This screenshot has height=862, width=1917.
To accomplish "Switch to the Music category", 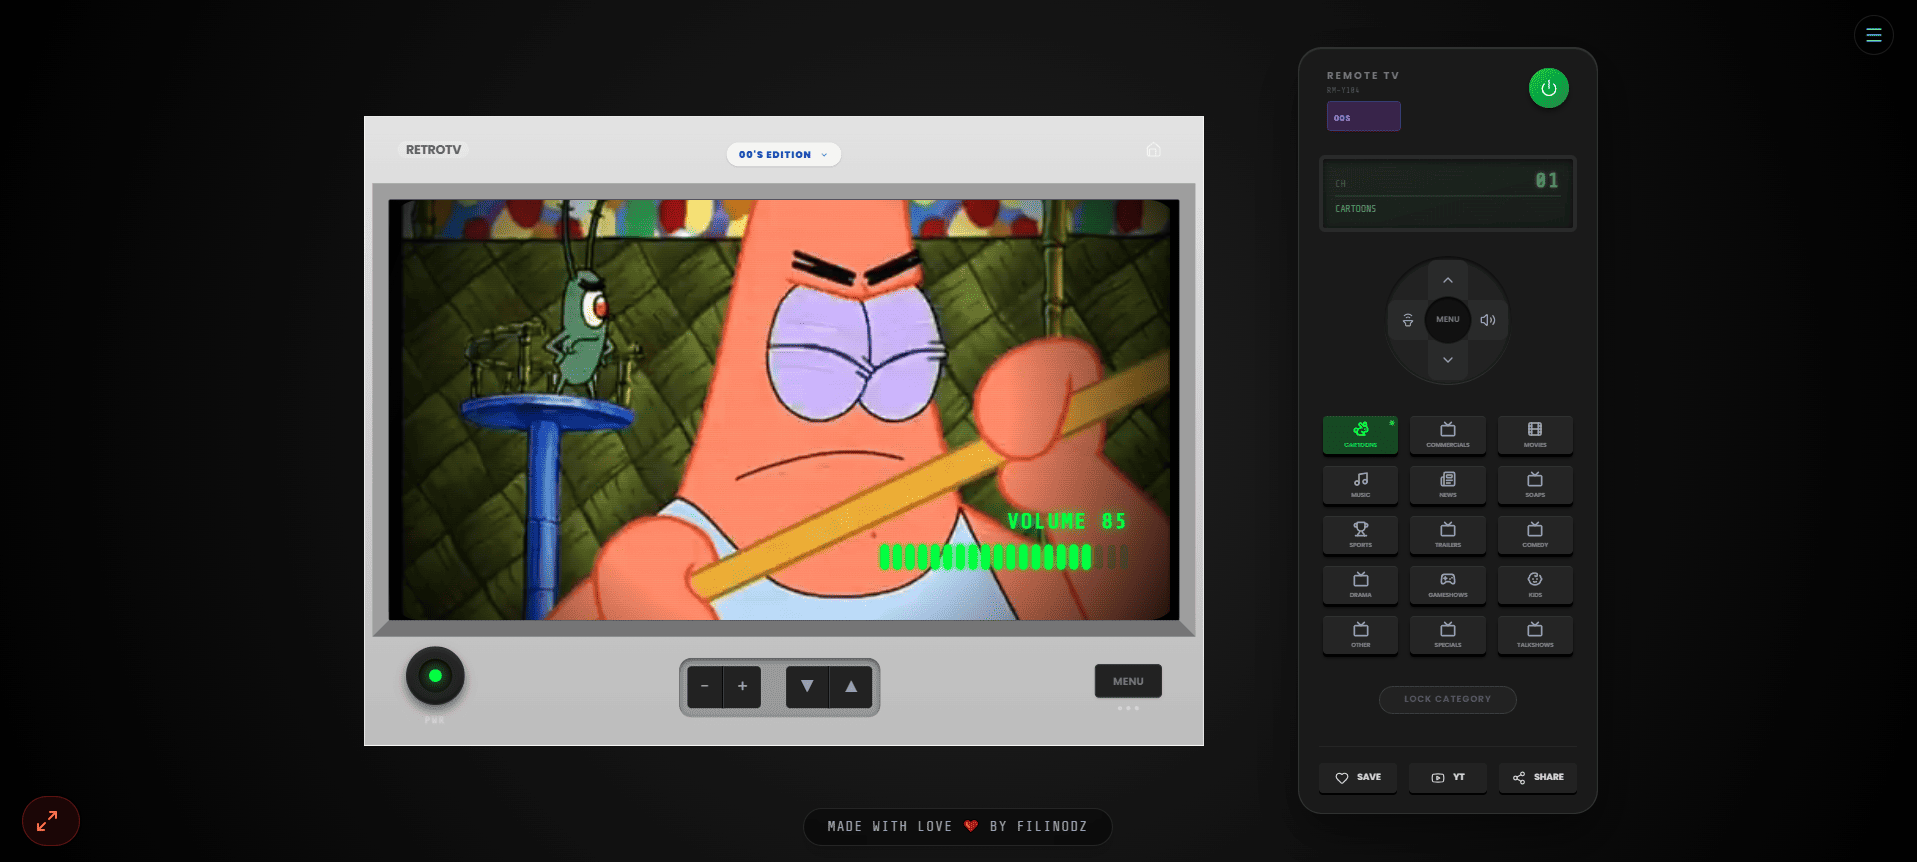I will [1360, 484].
